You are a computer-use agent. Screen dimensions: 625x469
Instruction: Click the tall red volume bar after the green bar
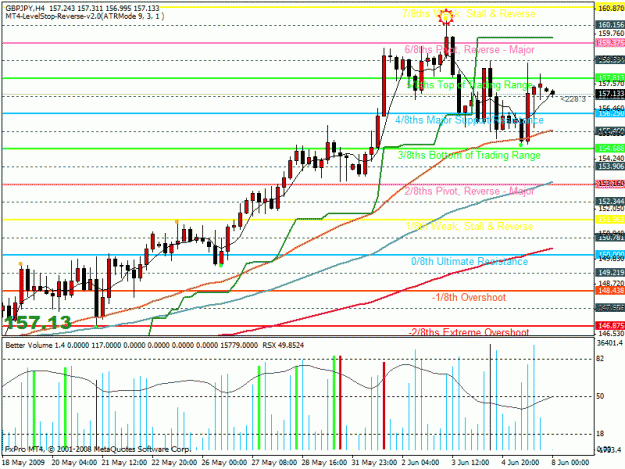(x=340, y=403)
